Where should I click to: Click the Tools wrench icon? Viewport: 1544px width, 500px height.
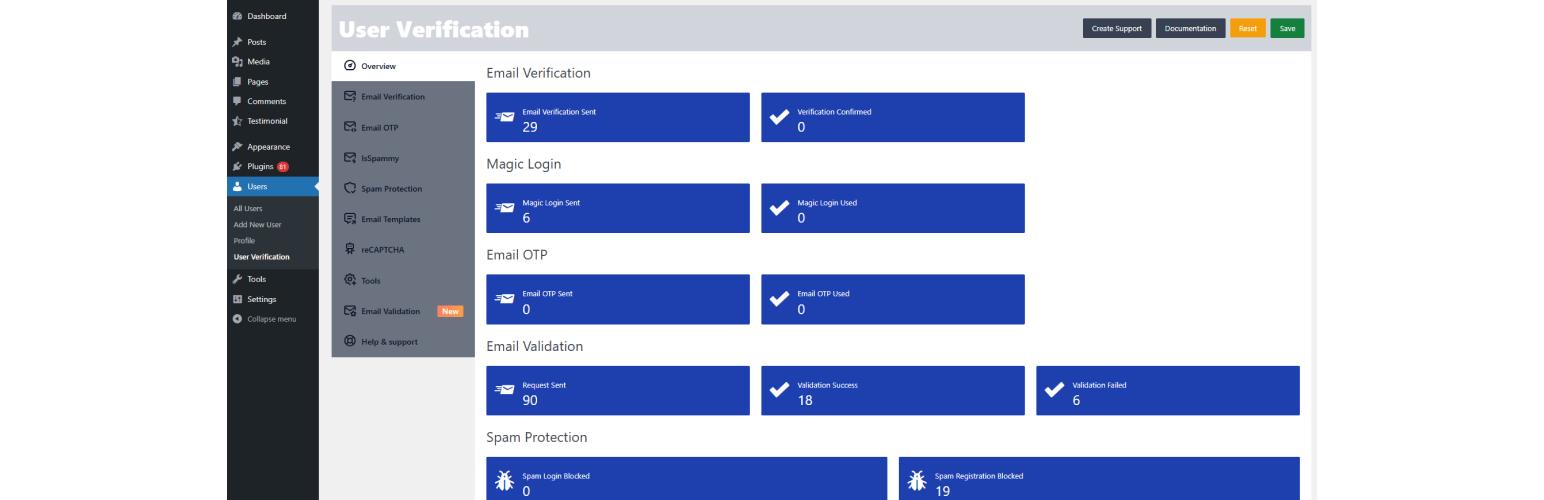point(237,279)
